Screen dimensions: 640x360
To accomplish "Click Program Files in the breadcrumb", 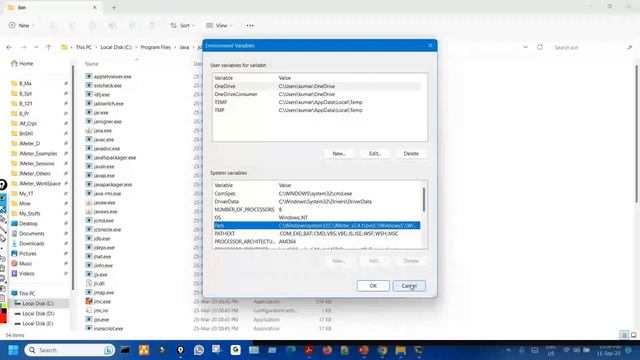I will click(x=156, y=47).
